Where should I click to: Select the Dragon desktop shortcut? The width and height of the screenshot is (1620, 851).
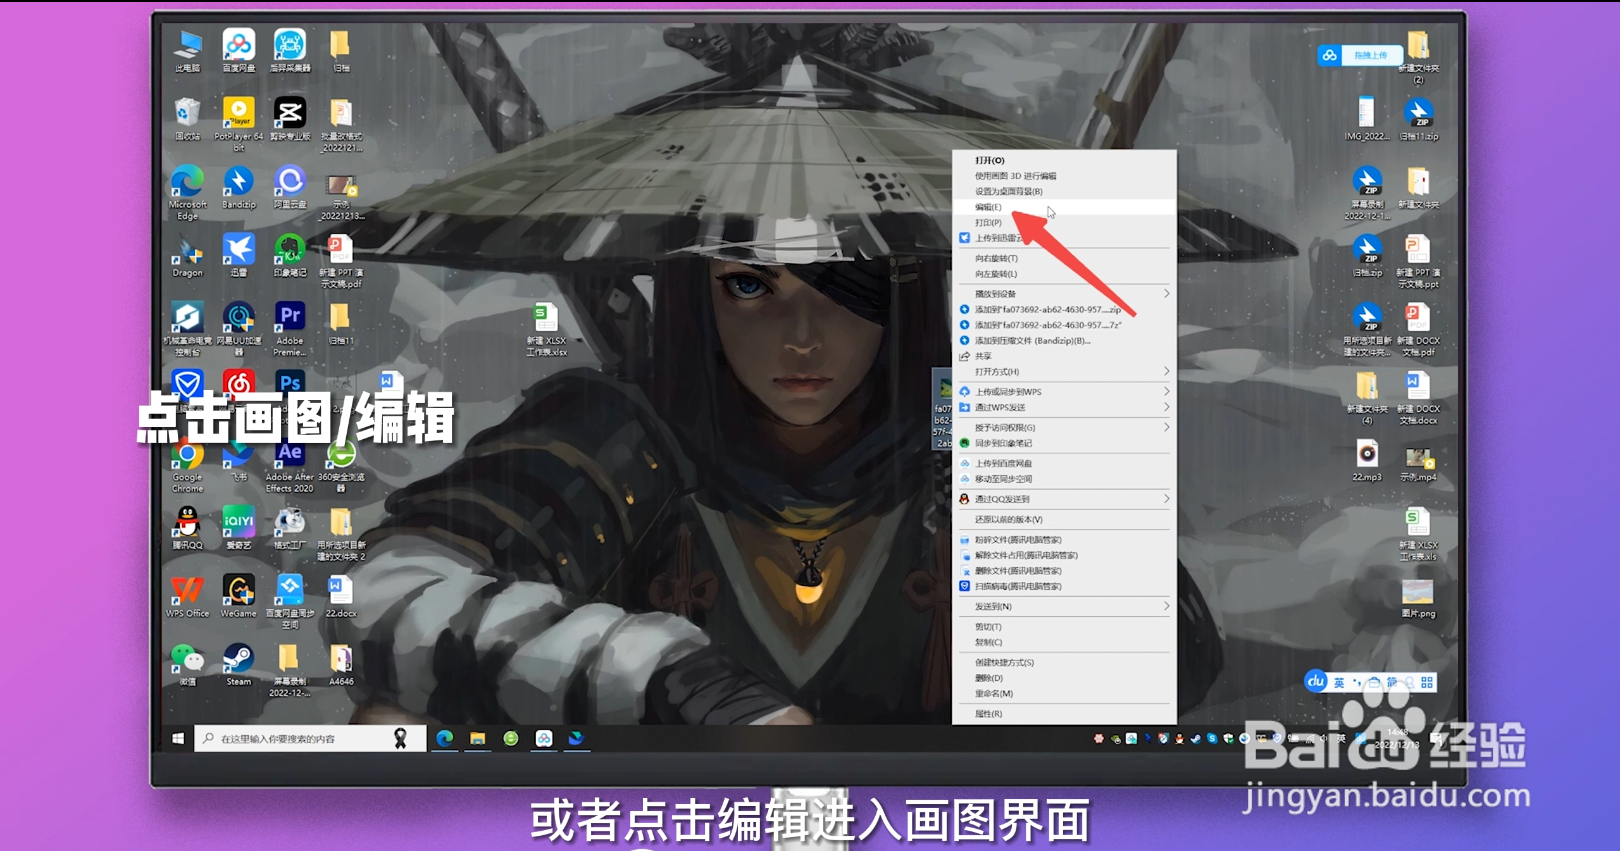click(187, 255)
